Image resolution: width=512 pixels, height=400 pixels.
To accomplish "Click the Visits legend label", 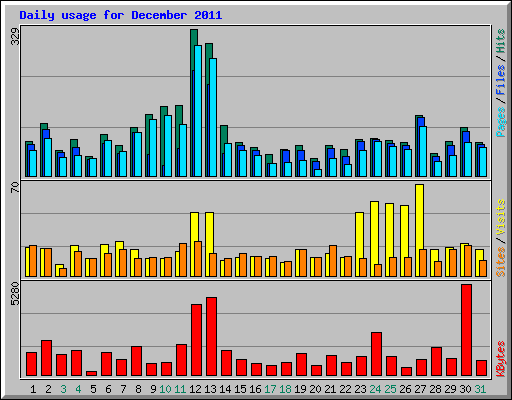I will 501,218.
